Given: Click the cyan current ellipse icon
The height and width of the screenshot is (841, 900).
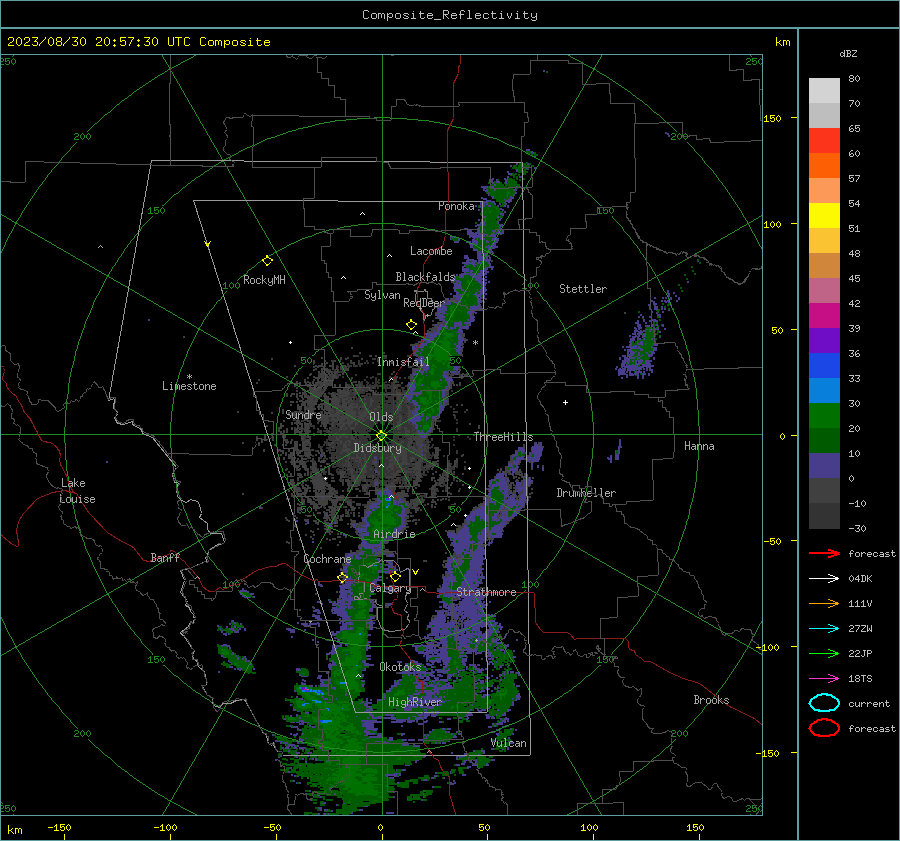Looking at the screenshot, I should click(824, 703).
